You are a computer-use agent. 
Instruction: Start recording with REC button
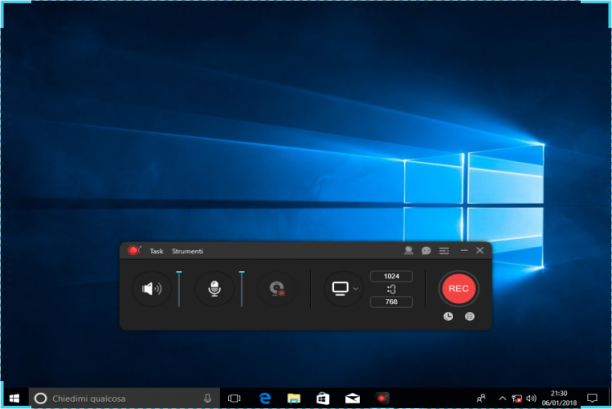coord(458,288)
